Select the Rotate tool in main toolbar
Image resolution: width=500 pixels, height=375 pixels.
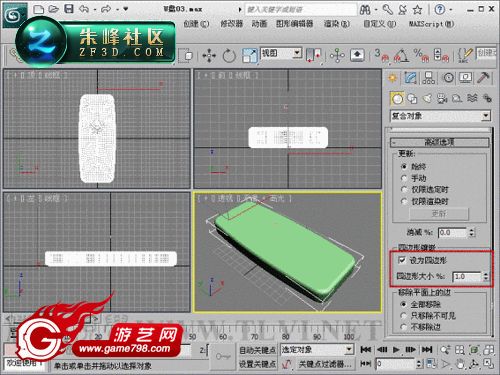coord(229,55)
